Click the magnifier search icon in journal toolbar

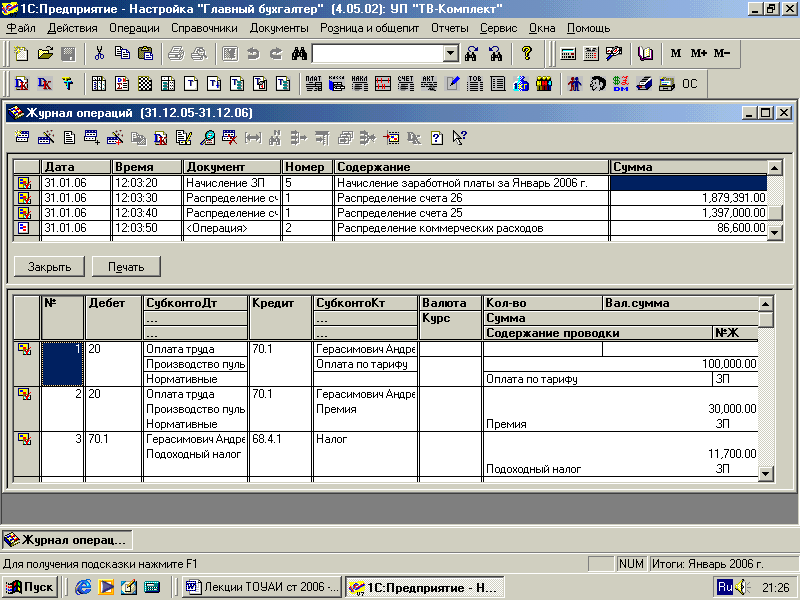pos(207,137)
